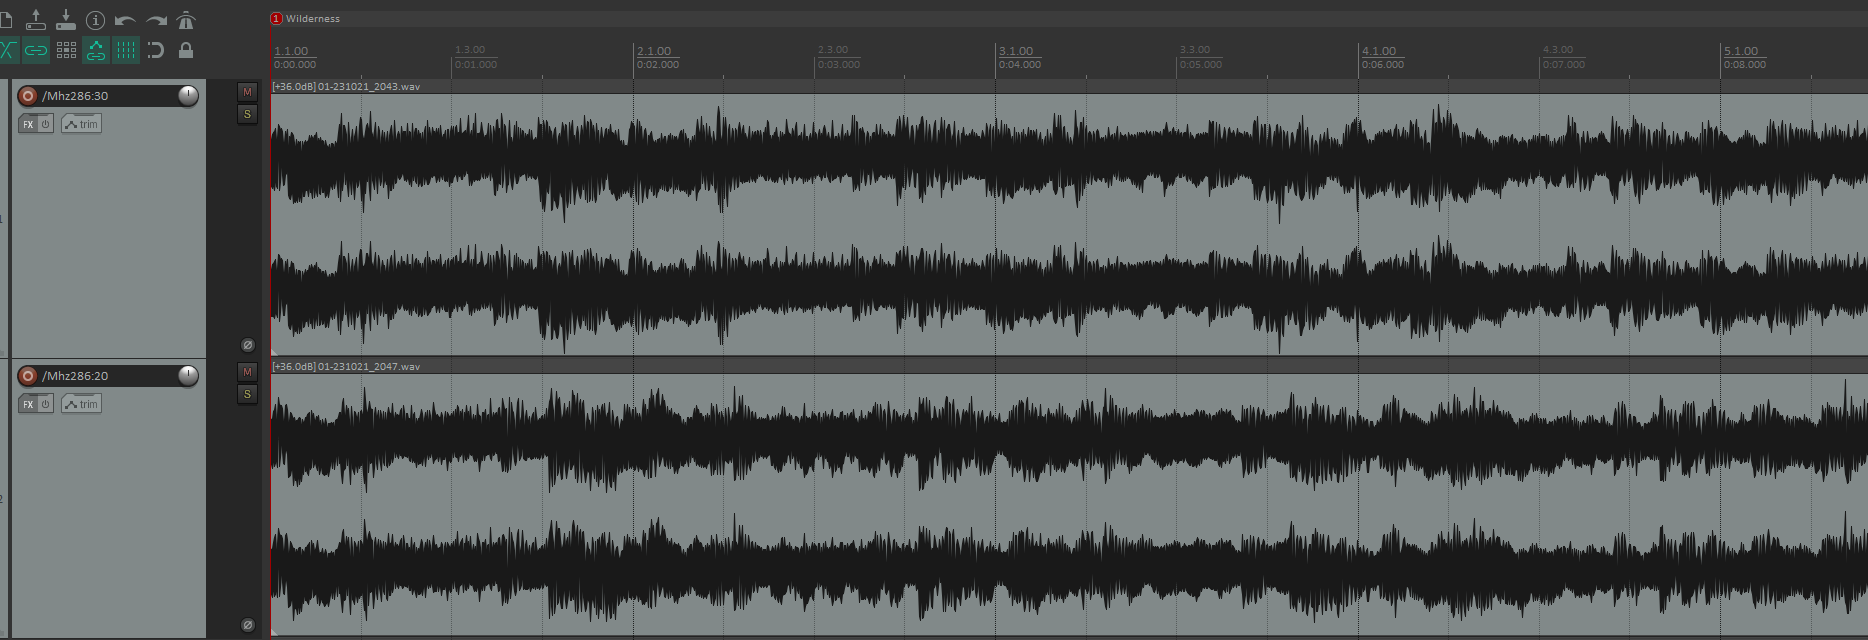Mute the /Mhz286:30 track
The image size is (1868, 640).
(247, 92)
